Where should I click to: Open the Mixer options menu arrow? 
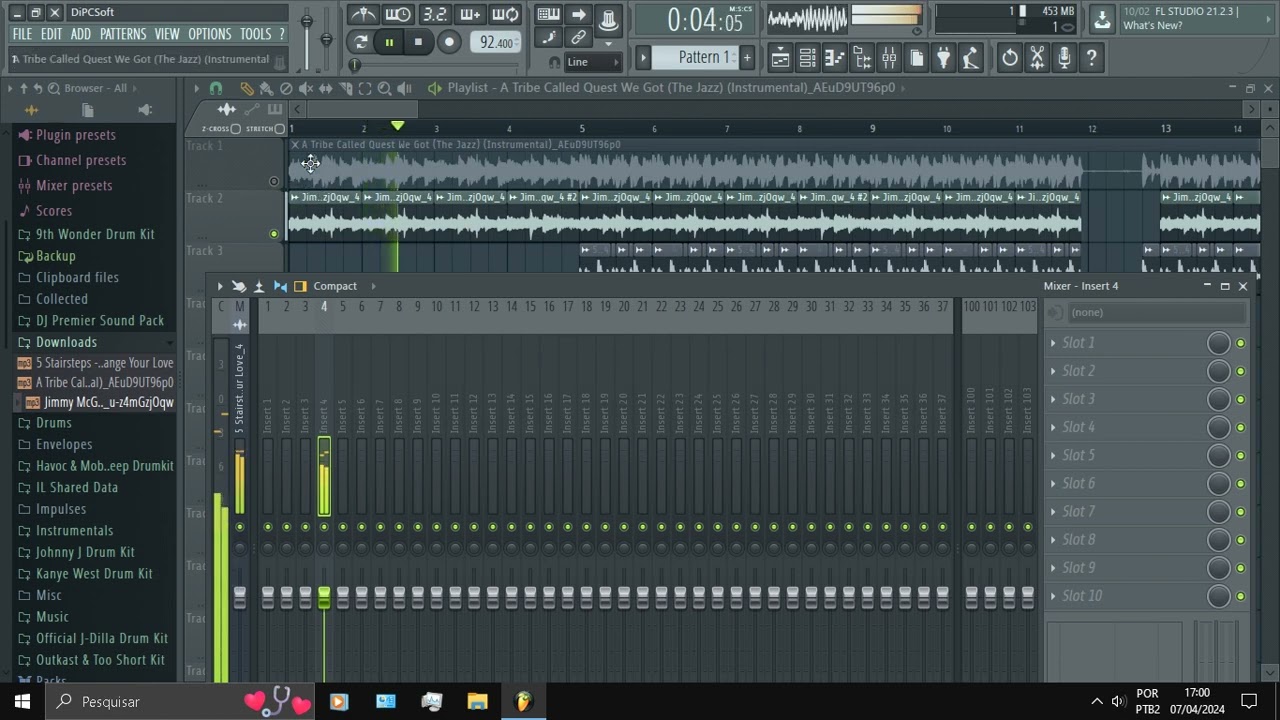[220, 286]
